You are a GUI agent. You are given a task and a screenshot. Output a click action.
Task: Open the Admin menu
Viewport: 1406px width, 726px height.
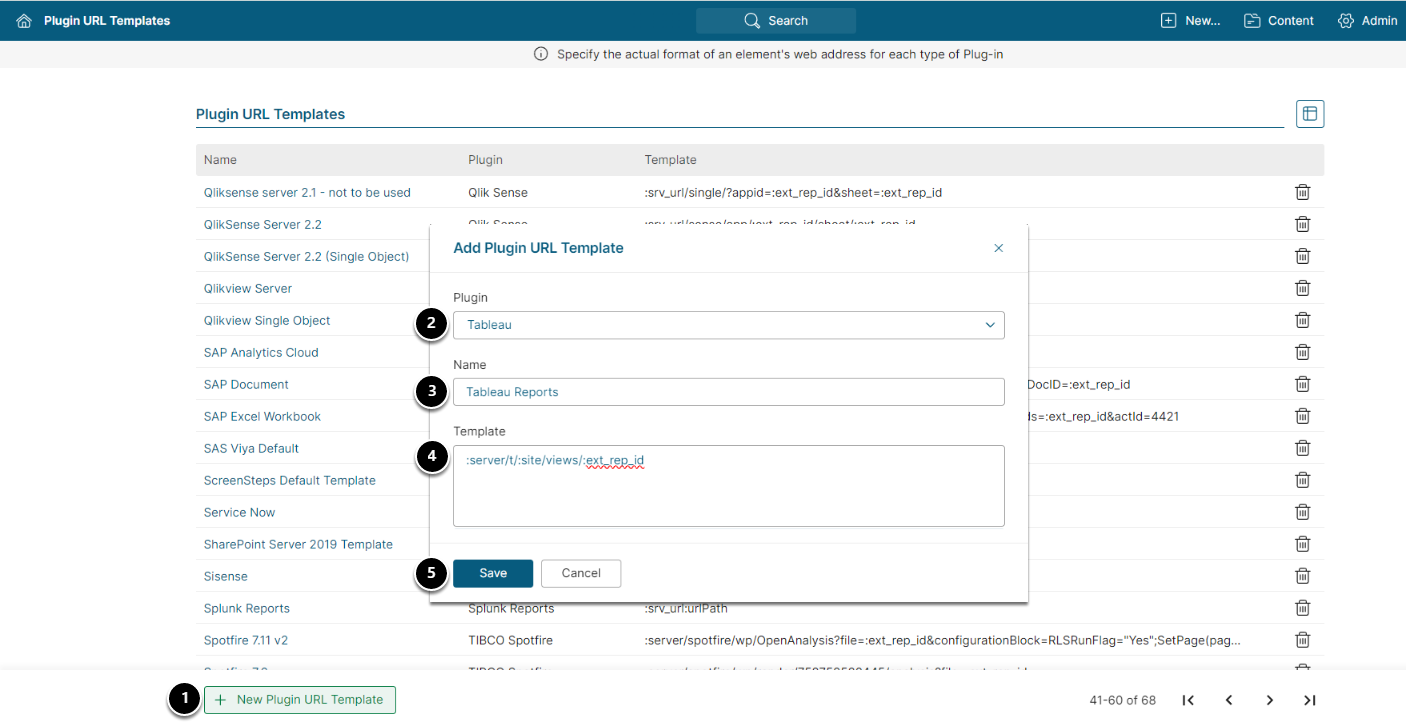pos(1367,21)
